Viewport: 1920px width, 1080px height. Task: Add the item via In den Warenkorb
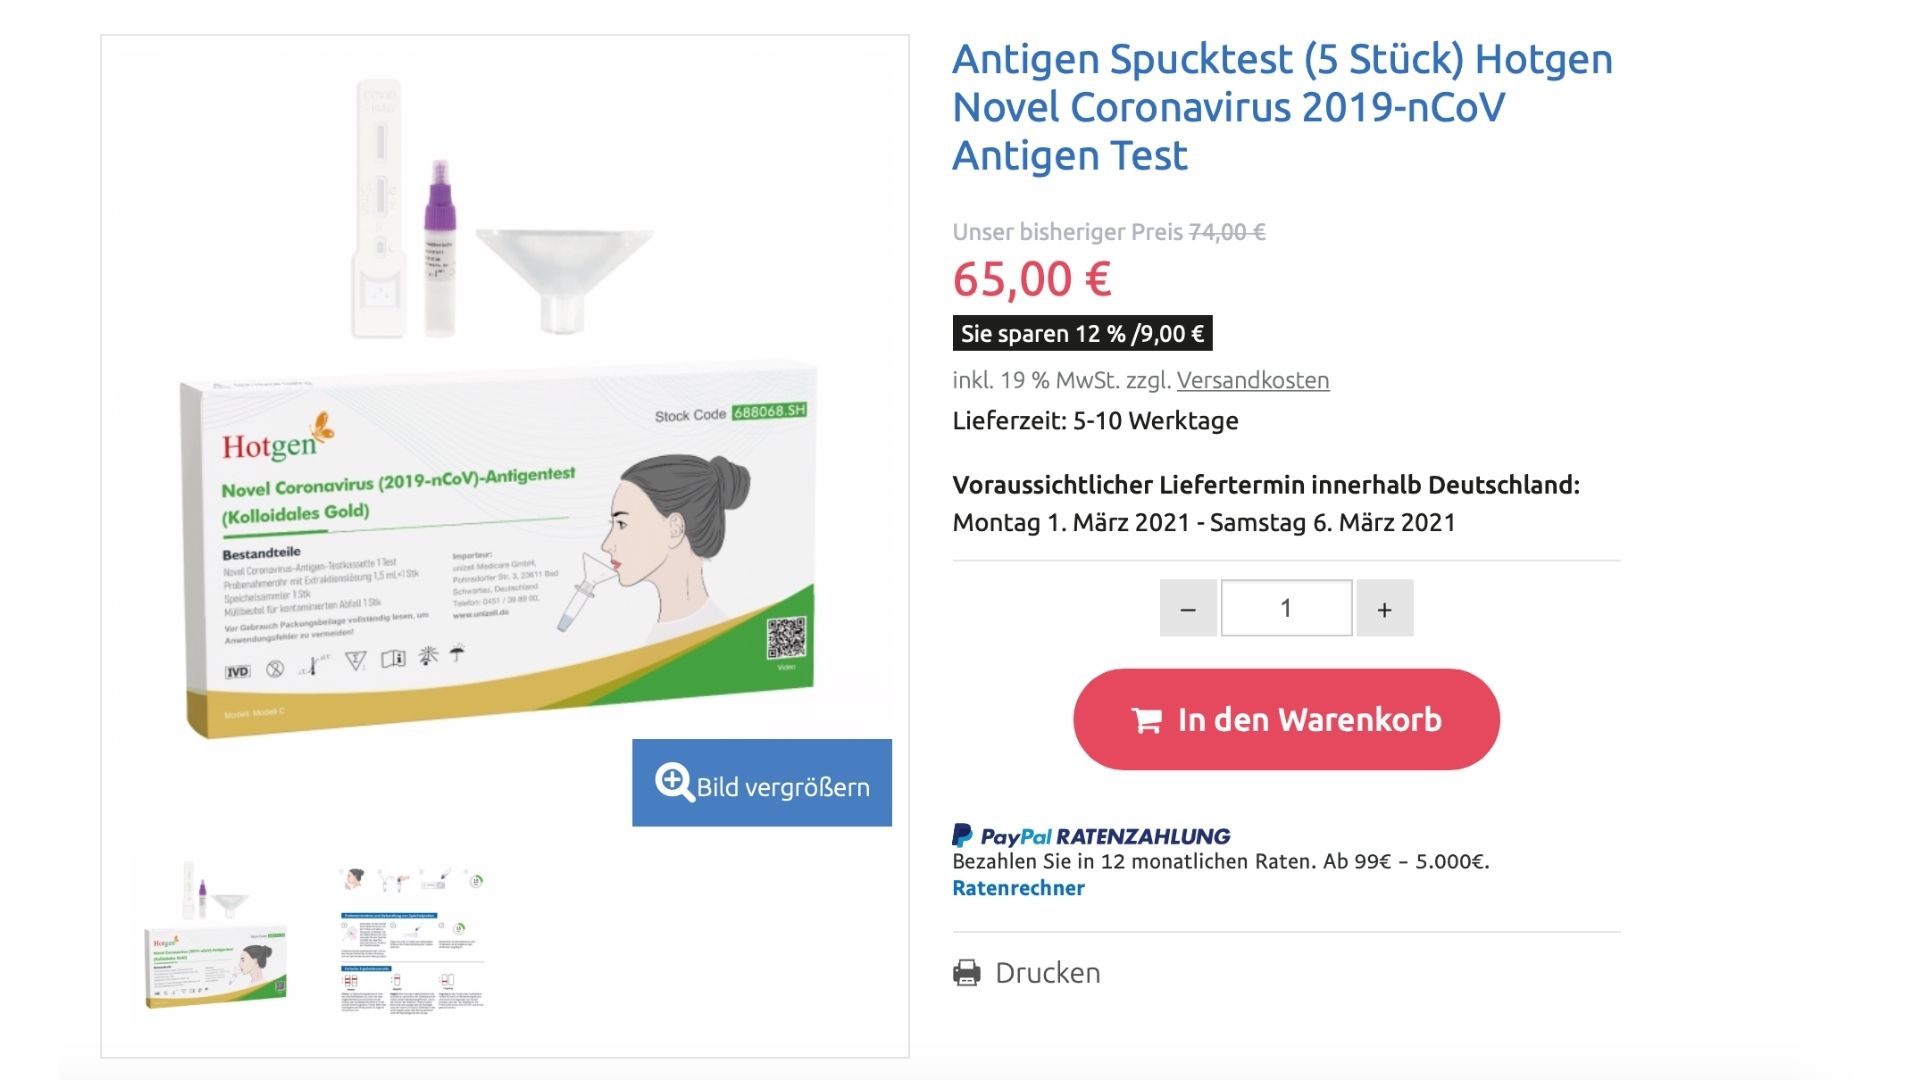(x=1286, y=719)
